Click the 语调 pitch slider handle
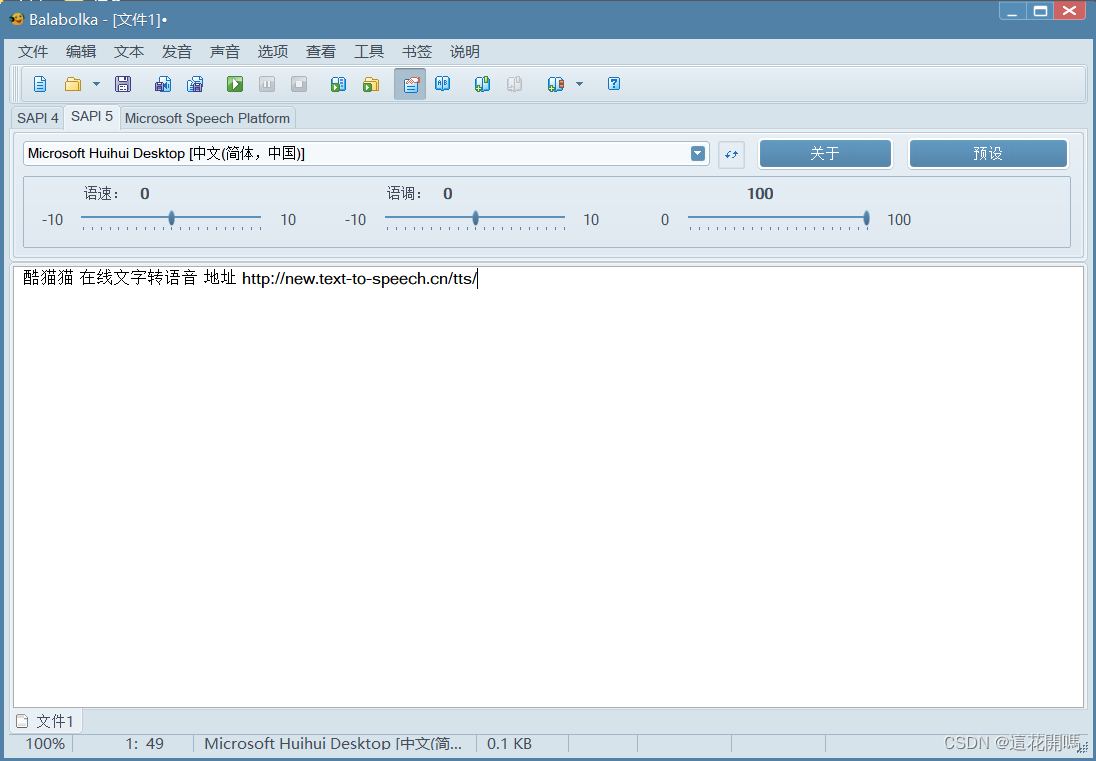 [x=475, y=218]
